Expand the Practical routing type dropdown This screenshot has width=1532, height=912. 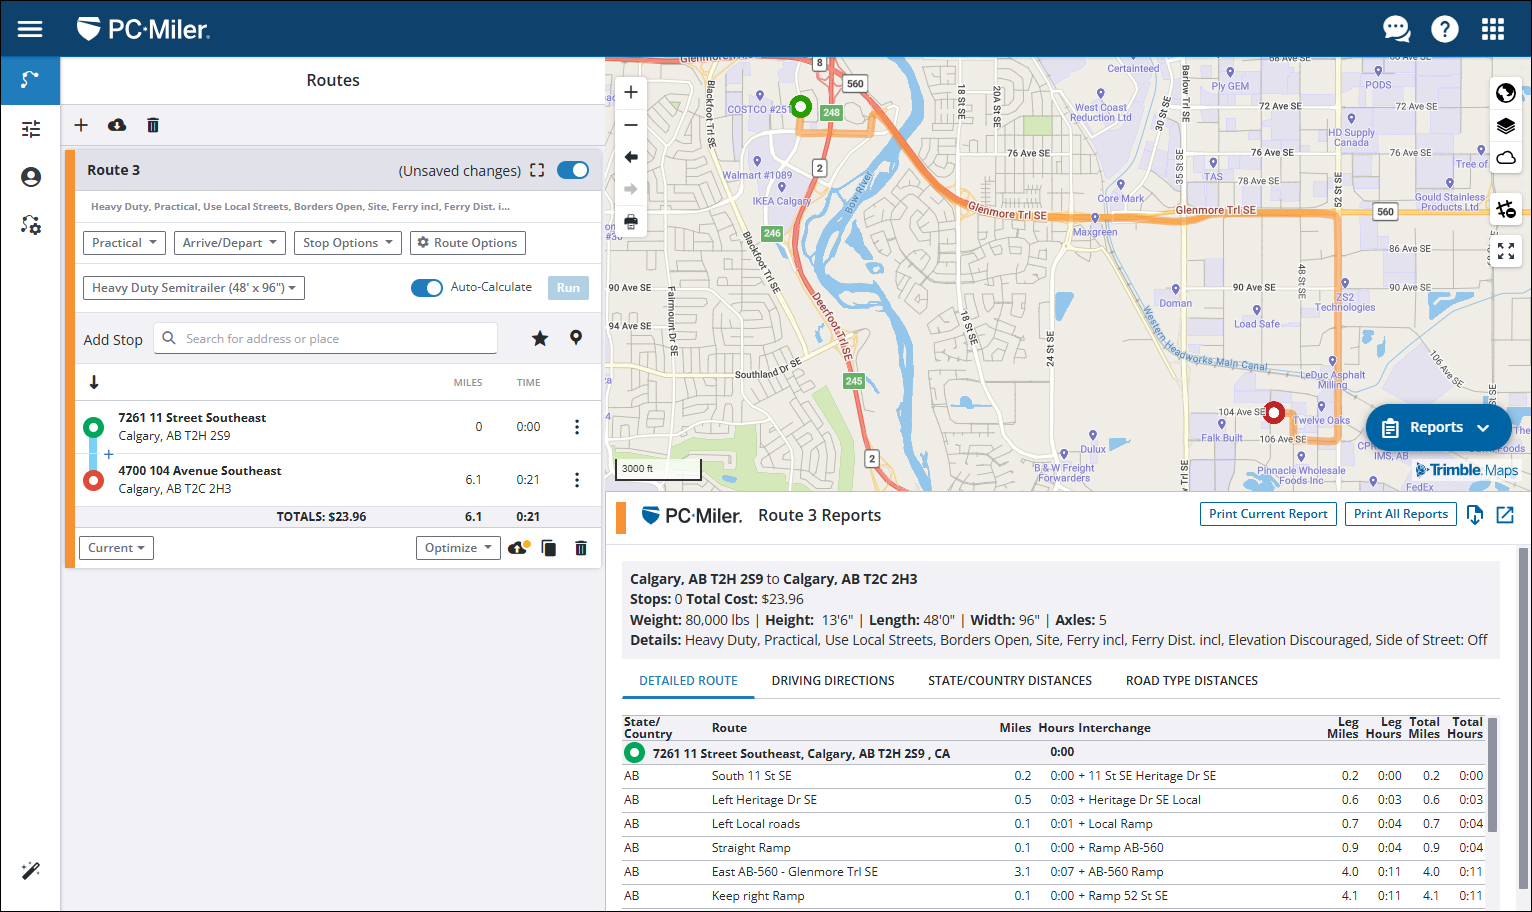point(124,243)
